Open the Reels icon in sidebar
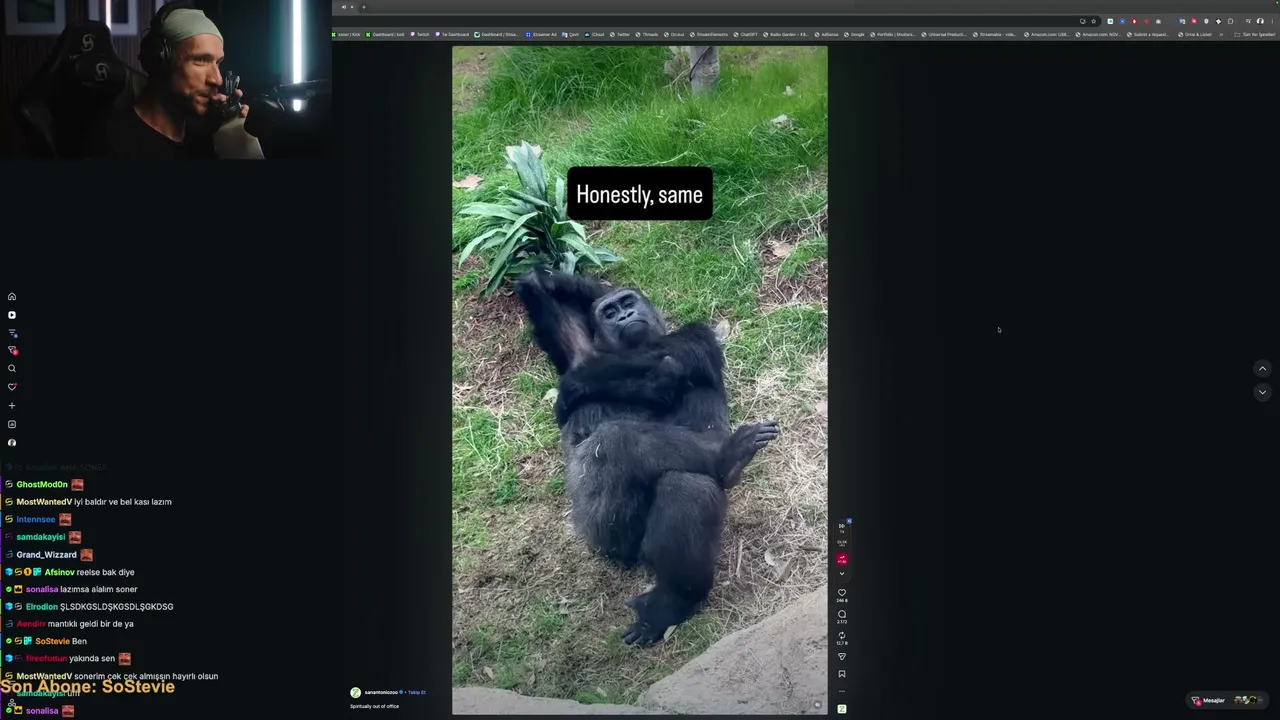This screenshot has height=720, width=1280. (12, 315)
